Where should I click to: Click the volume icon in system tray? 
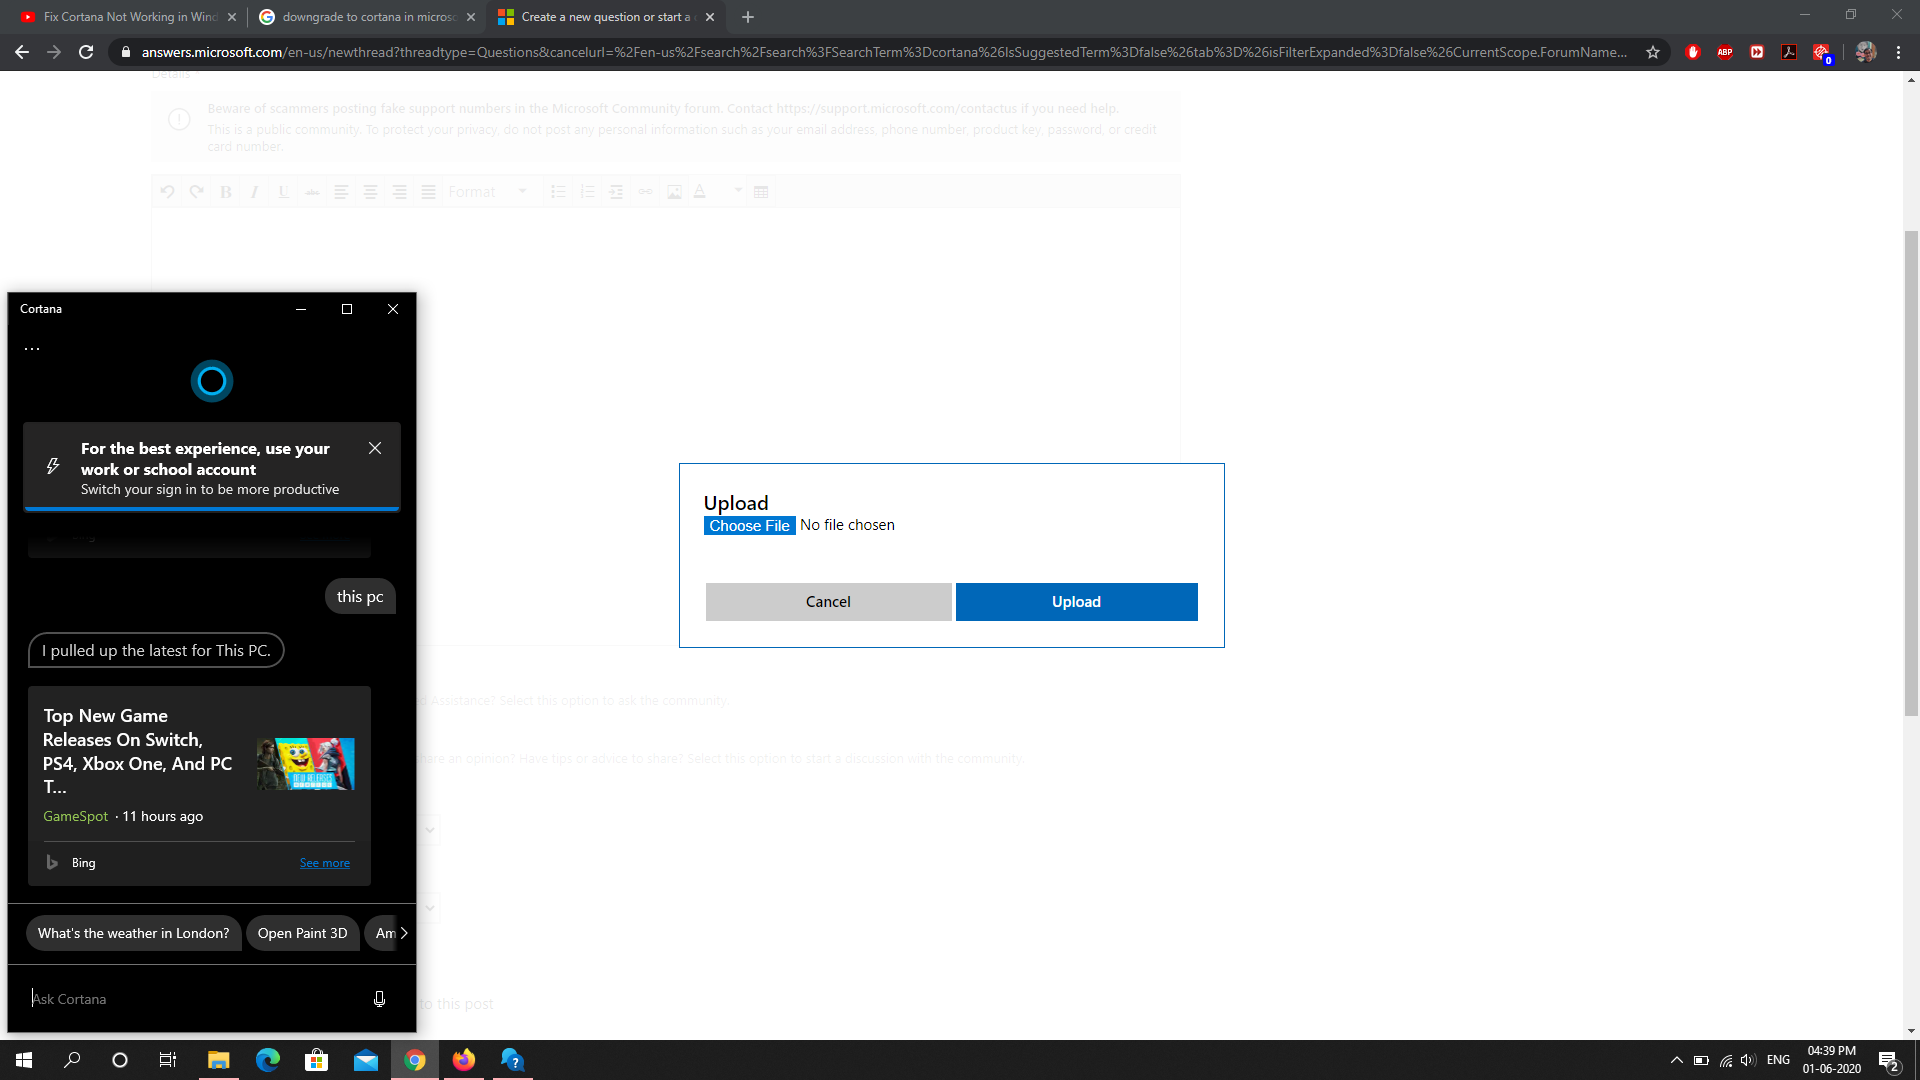click(x=1748, y=1060)
